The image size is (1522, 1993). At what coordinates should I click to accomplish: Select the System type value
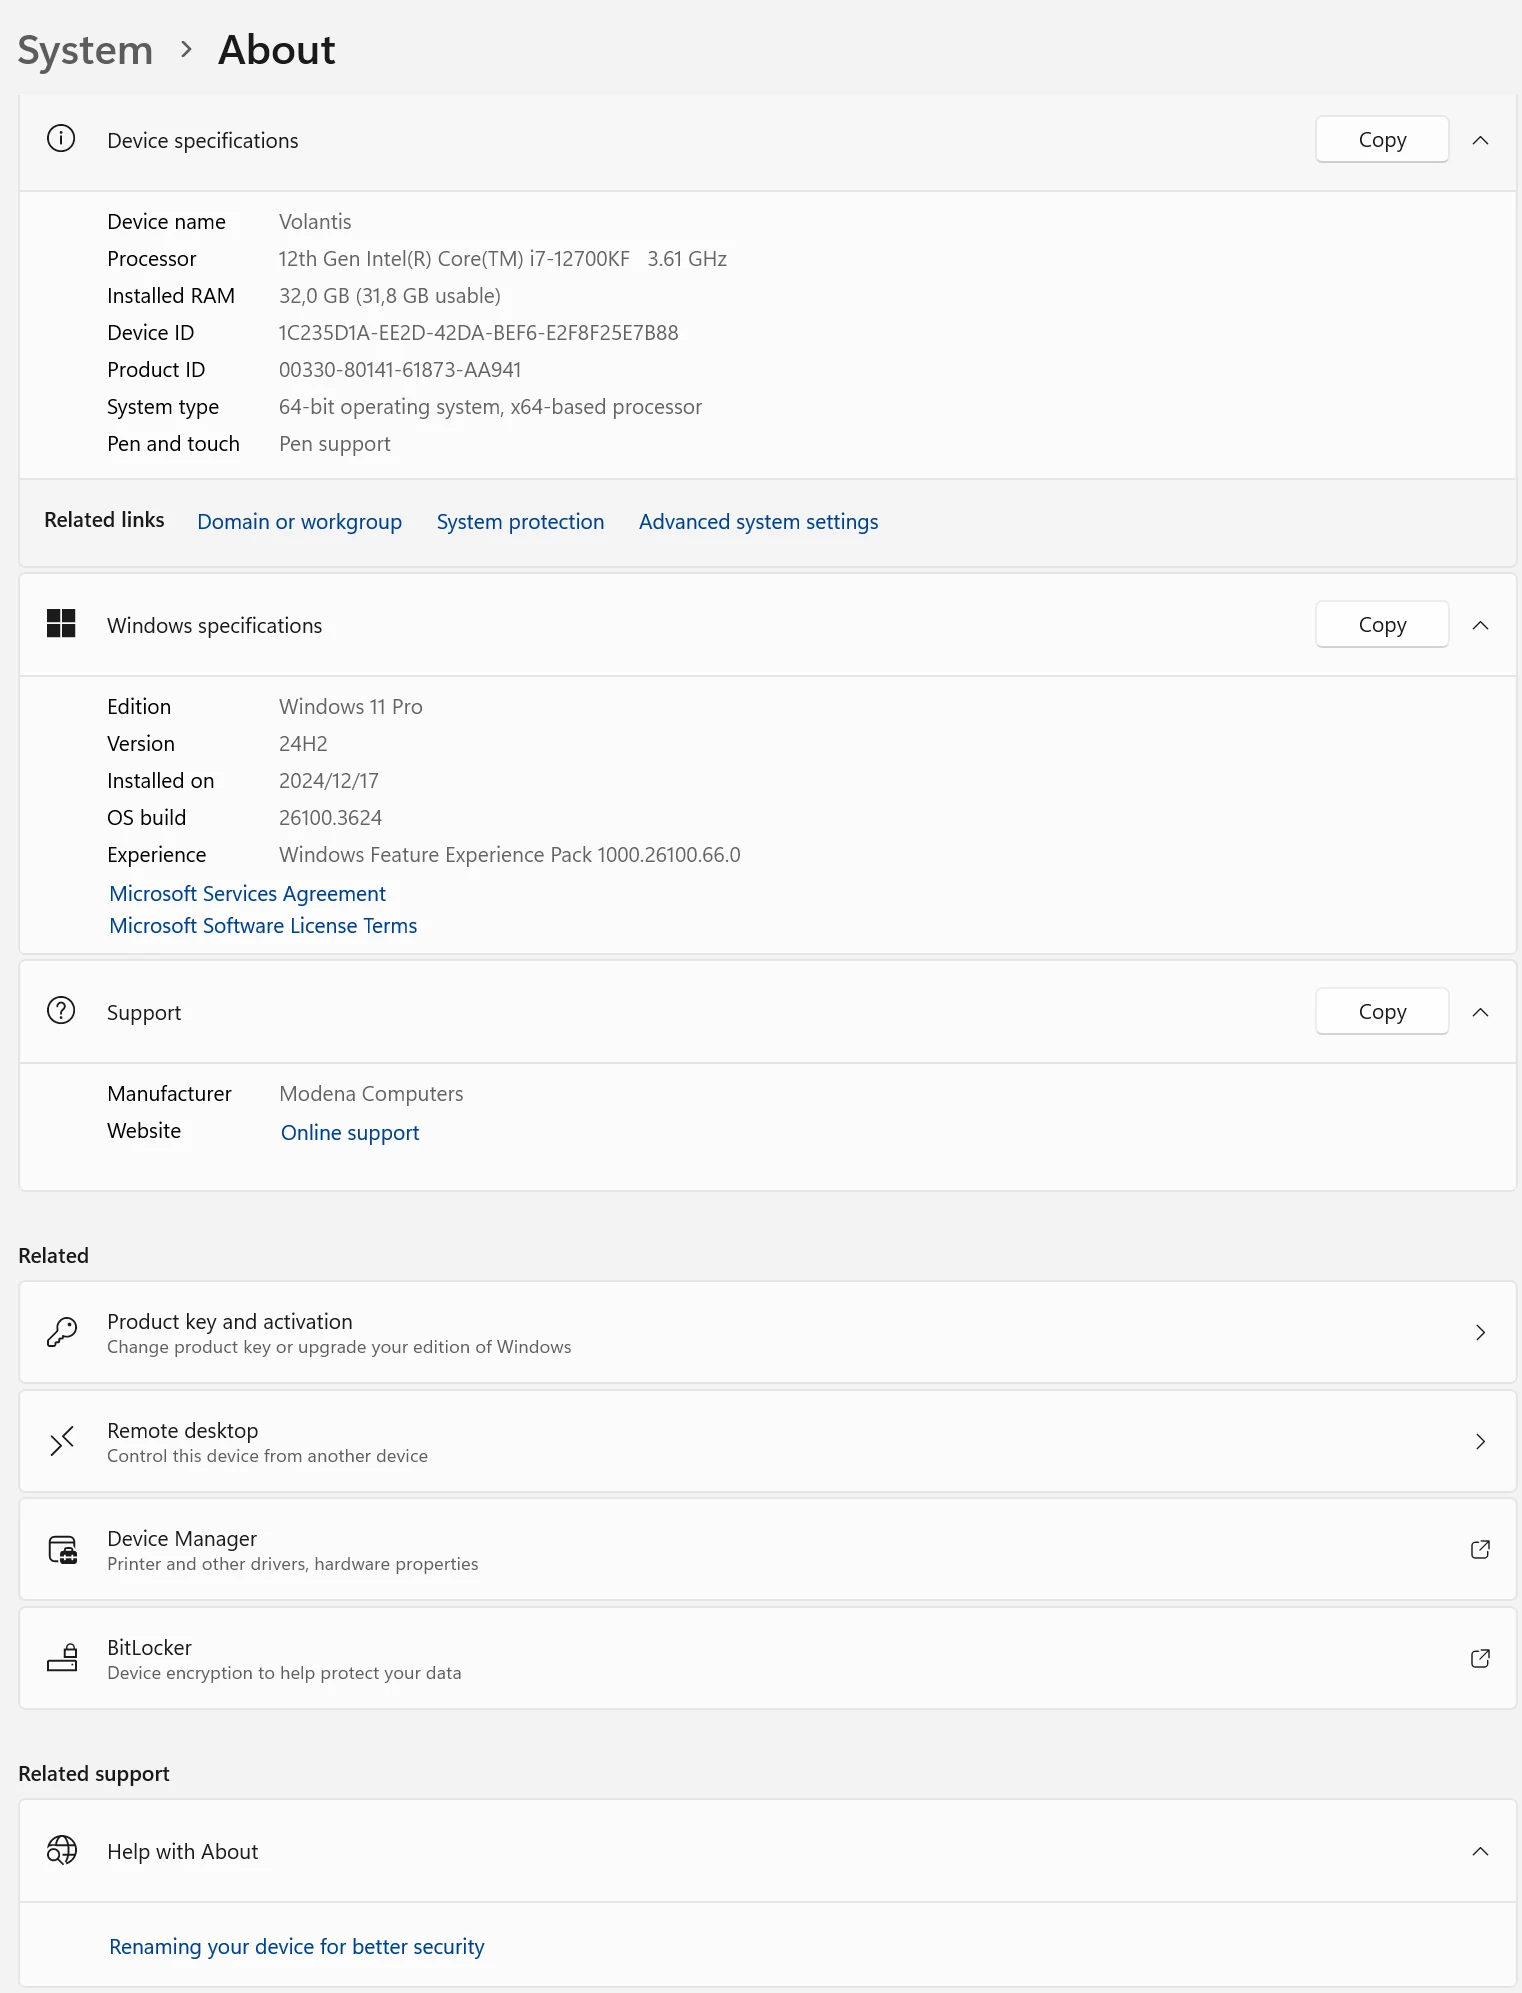pyautogui.click(x=490, y=407)
